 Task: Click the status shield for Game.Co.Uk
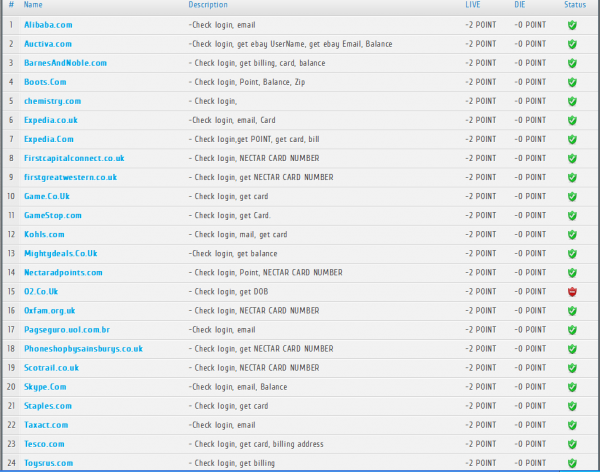tap(572, 197)
